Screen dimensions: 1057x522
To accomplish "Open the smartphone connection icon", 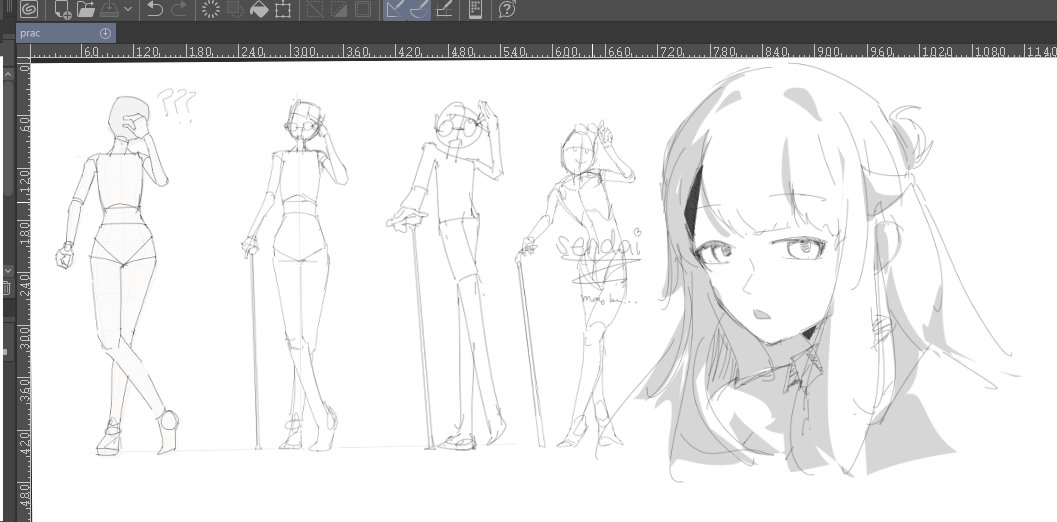I will point(475,9).
